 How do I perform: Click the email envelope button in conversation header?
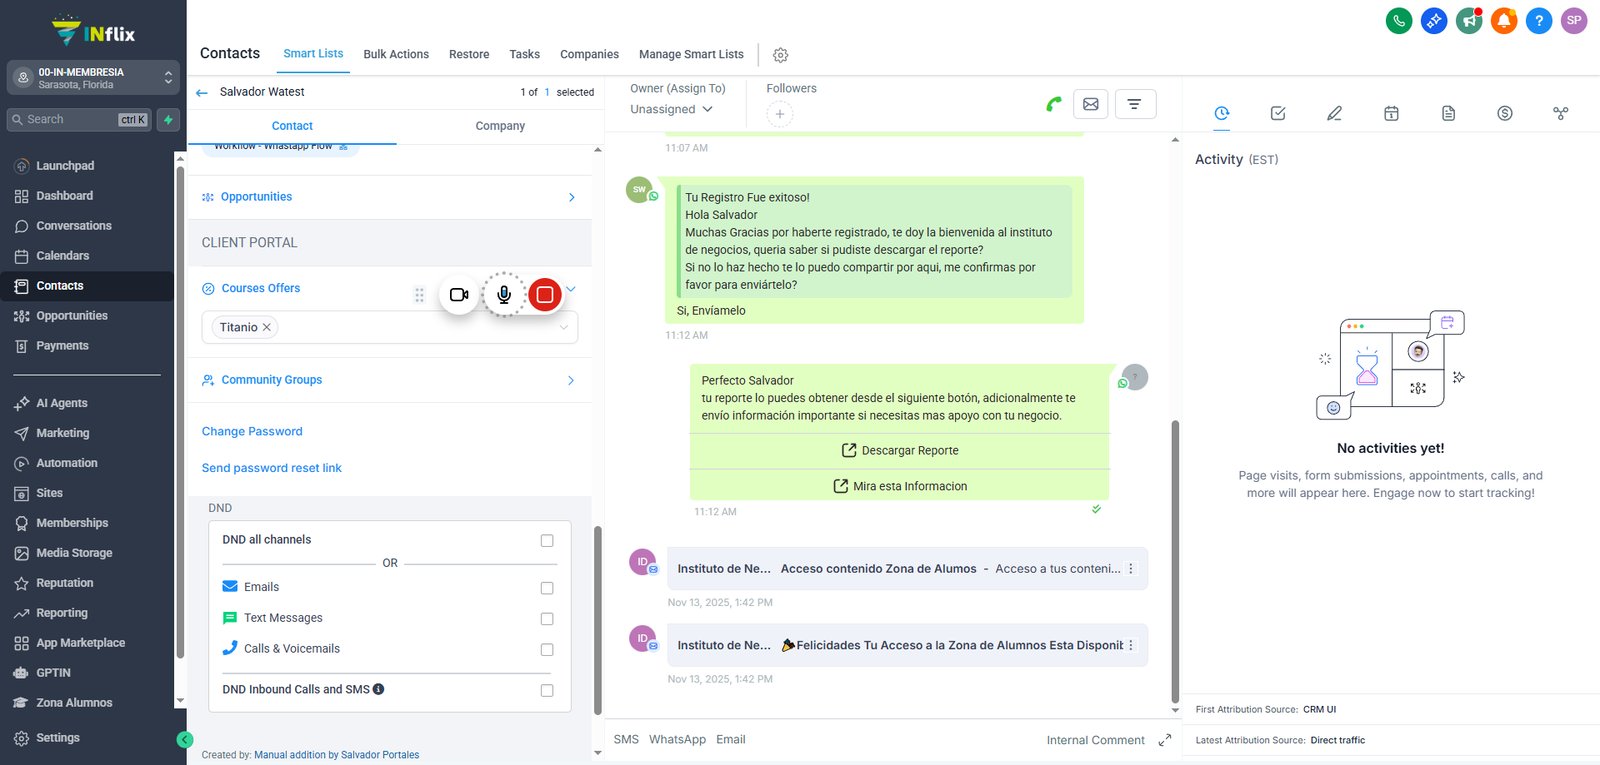click(x=1091, y=104)
